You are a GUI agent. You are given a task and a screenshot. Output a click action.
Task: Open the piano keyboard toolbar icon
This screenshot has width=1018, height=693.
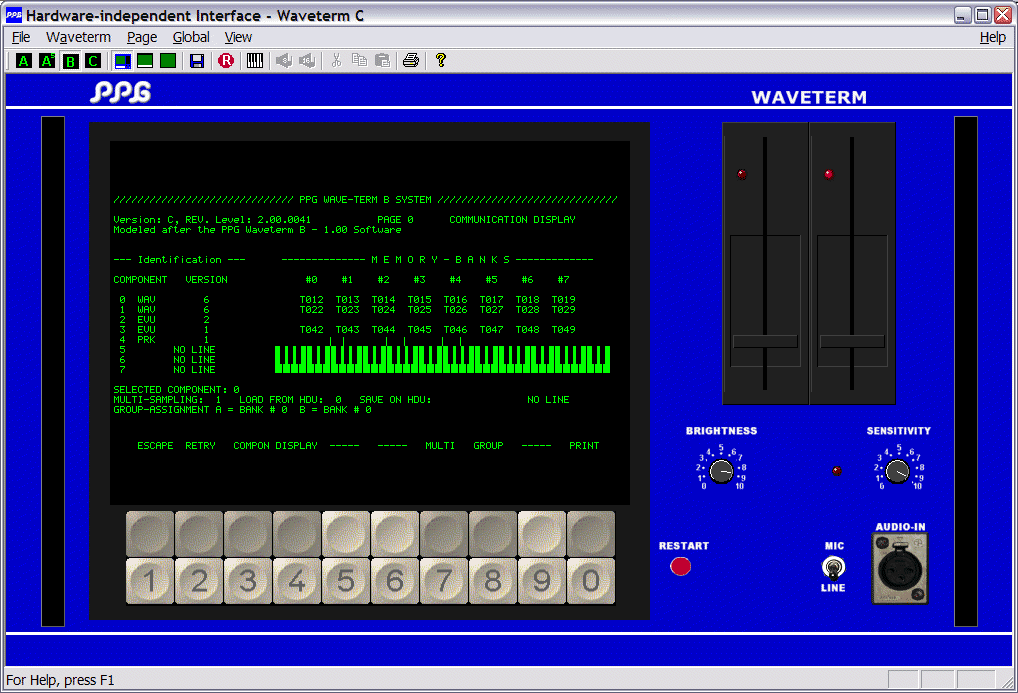(254, 61)
